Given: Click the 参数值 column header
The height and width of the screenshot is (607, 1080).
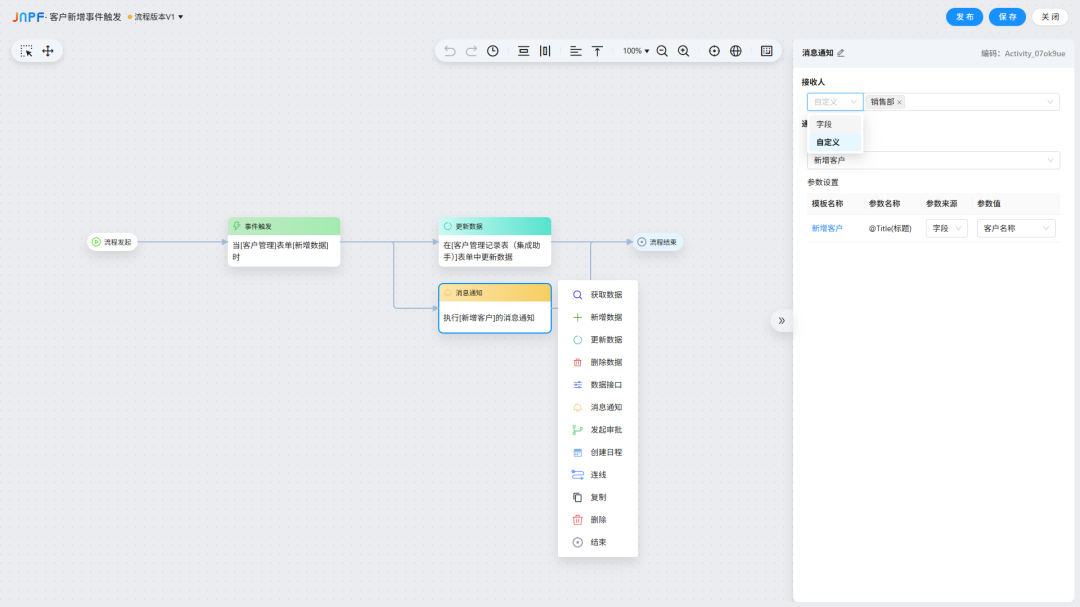Looking at the screenshot, I should coord(989,204).
